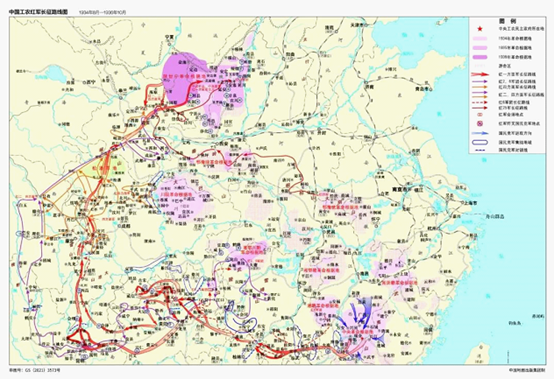Viewport: 554px width, 379px height.
Task: Select the 上海市 label near the coast
Action: 470,203
